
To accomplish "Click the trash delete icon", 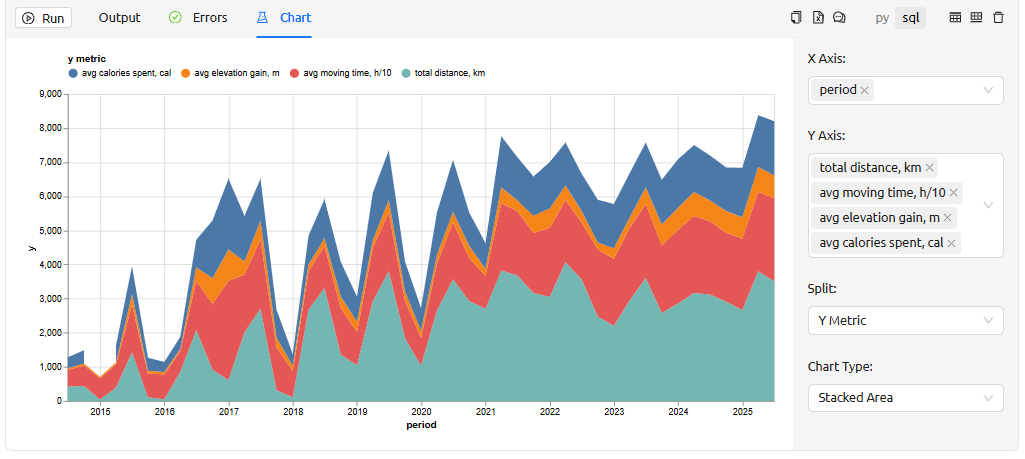I will 998,18.
